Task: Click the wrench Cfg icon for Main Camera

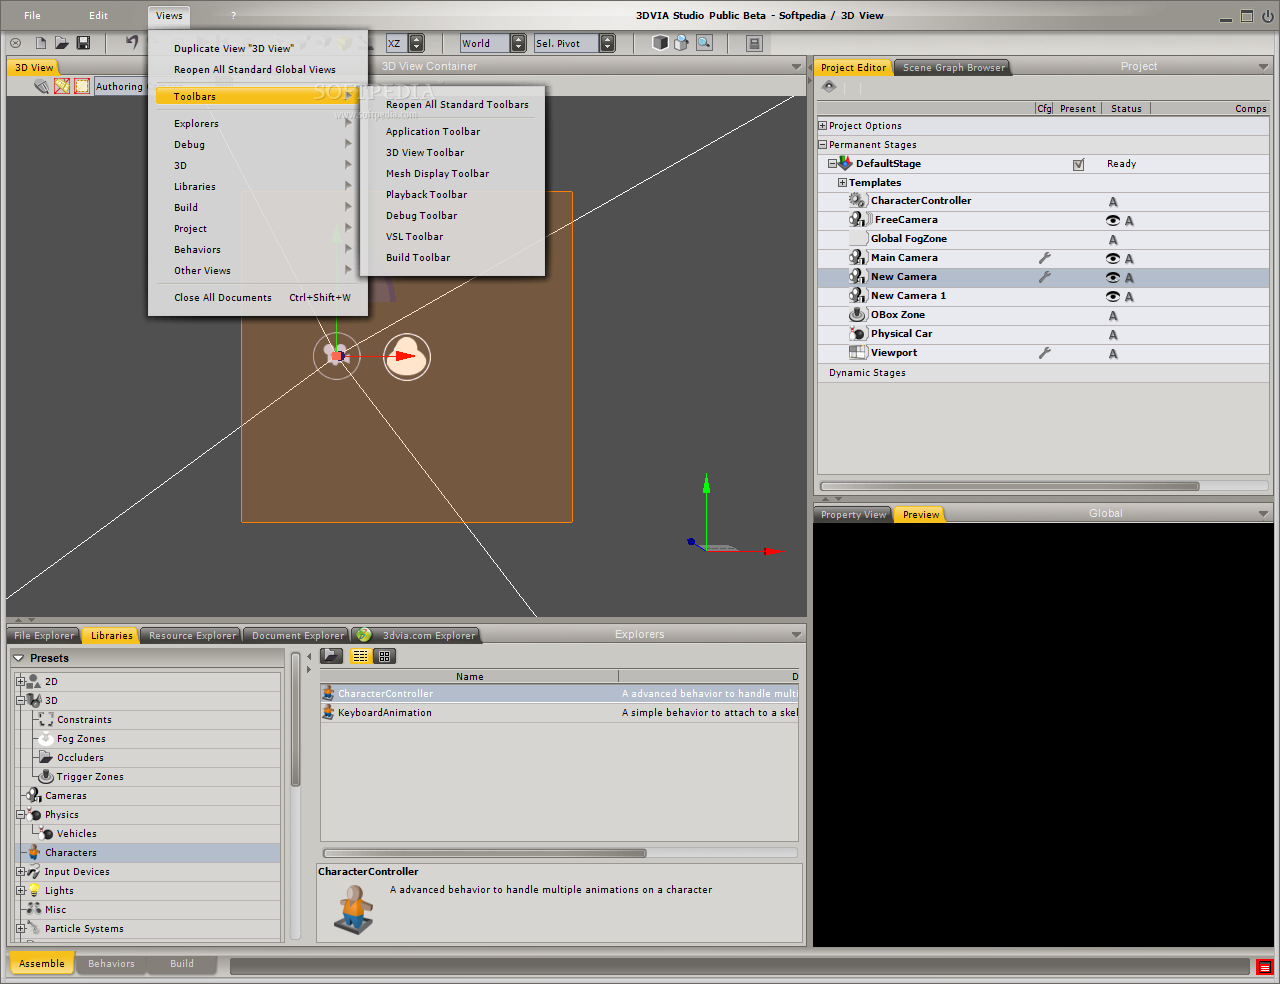Action: click(1045, 258)
